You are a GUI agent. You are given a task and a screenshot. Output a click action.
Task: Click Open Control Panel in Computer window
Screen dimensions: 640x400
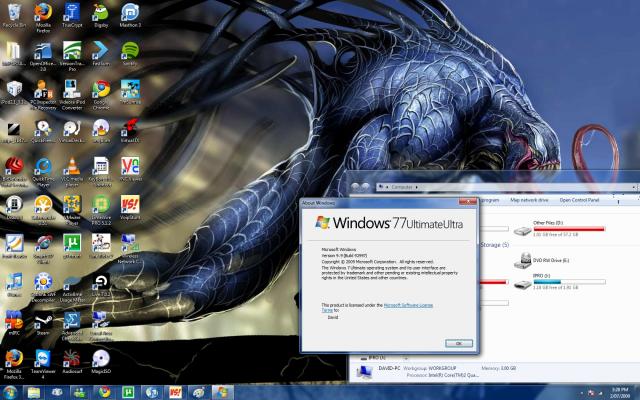click(x=579, y=200)
